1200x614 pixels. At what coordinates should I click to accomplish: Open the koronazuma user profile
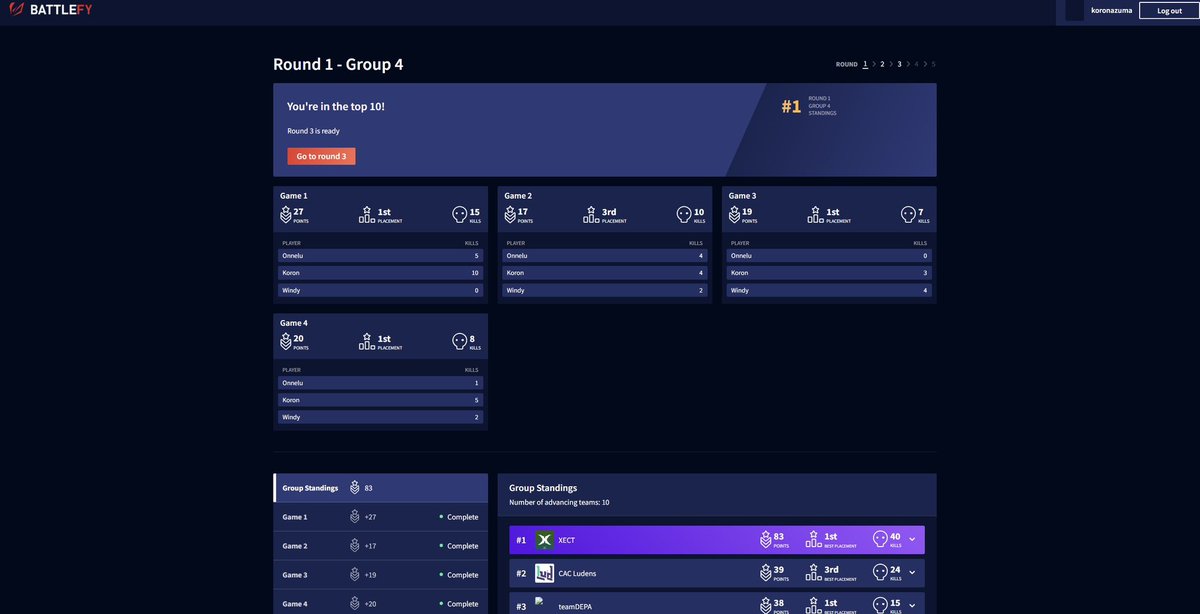click(1111, 10)
